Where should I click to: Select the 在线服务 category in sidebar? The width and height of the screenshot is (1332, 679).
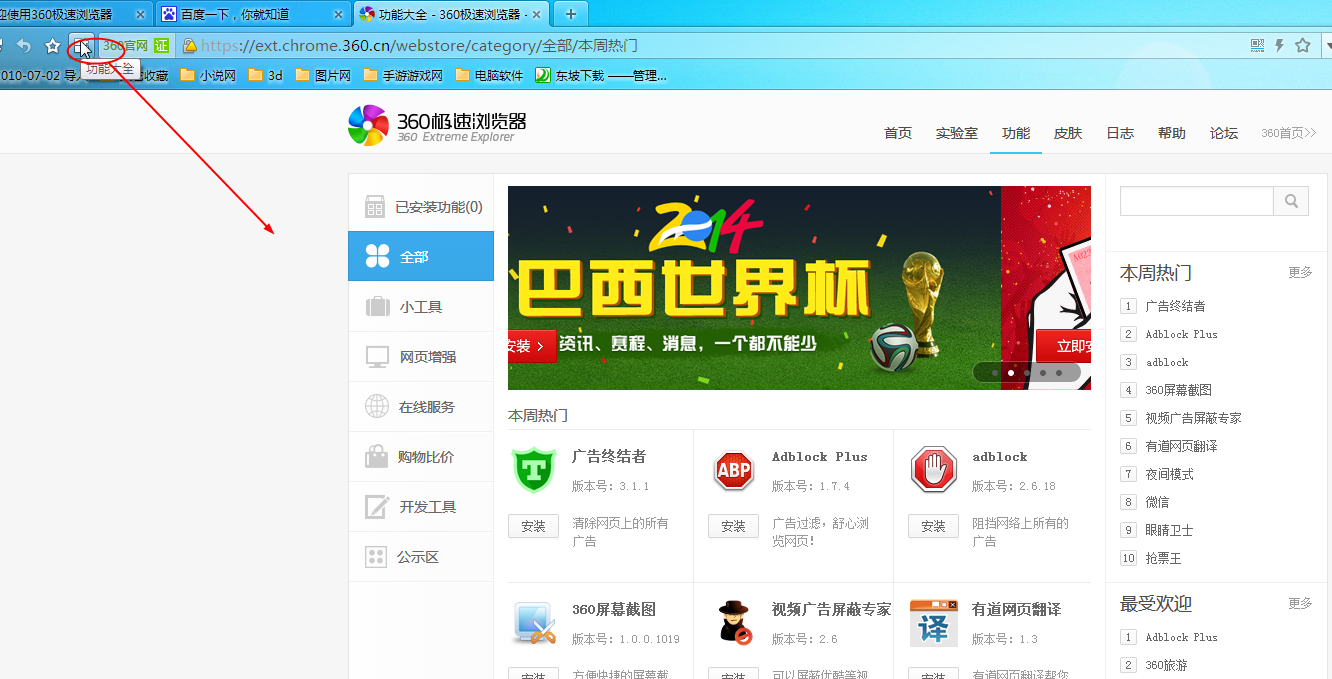click(421, 407)
